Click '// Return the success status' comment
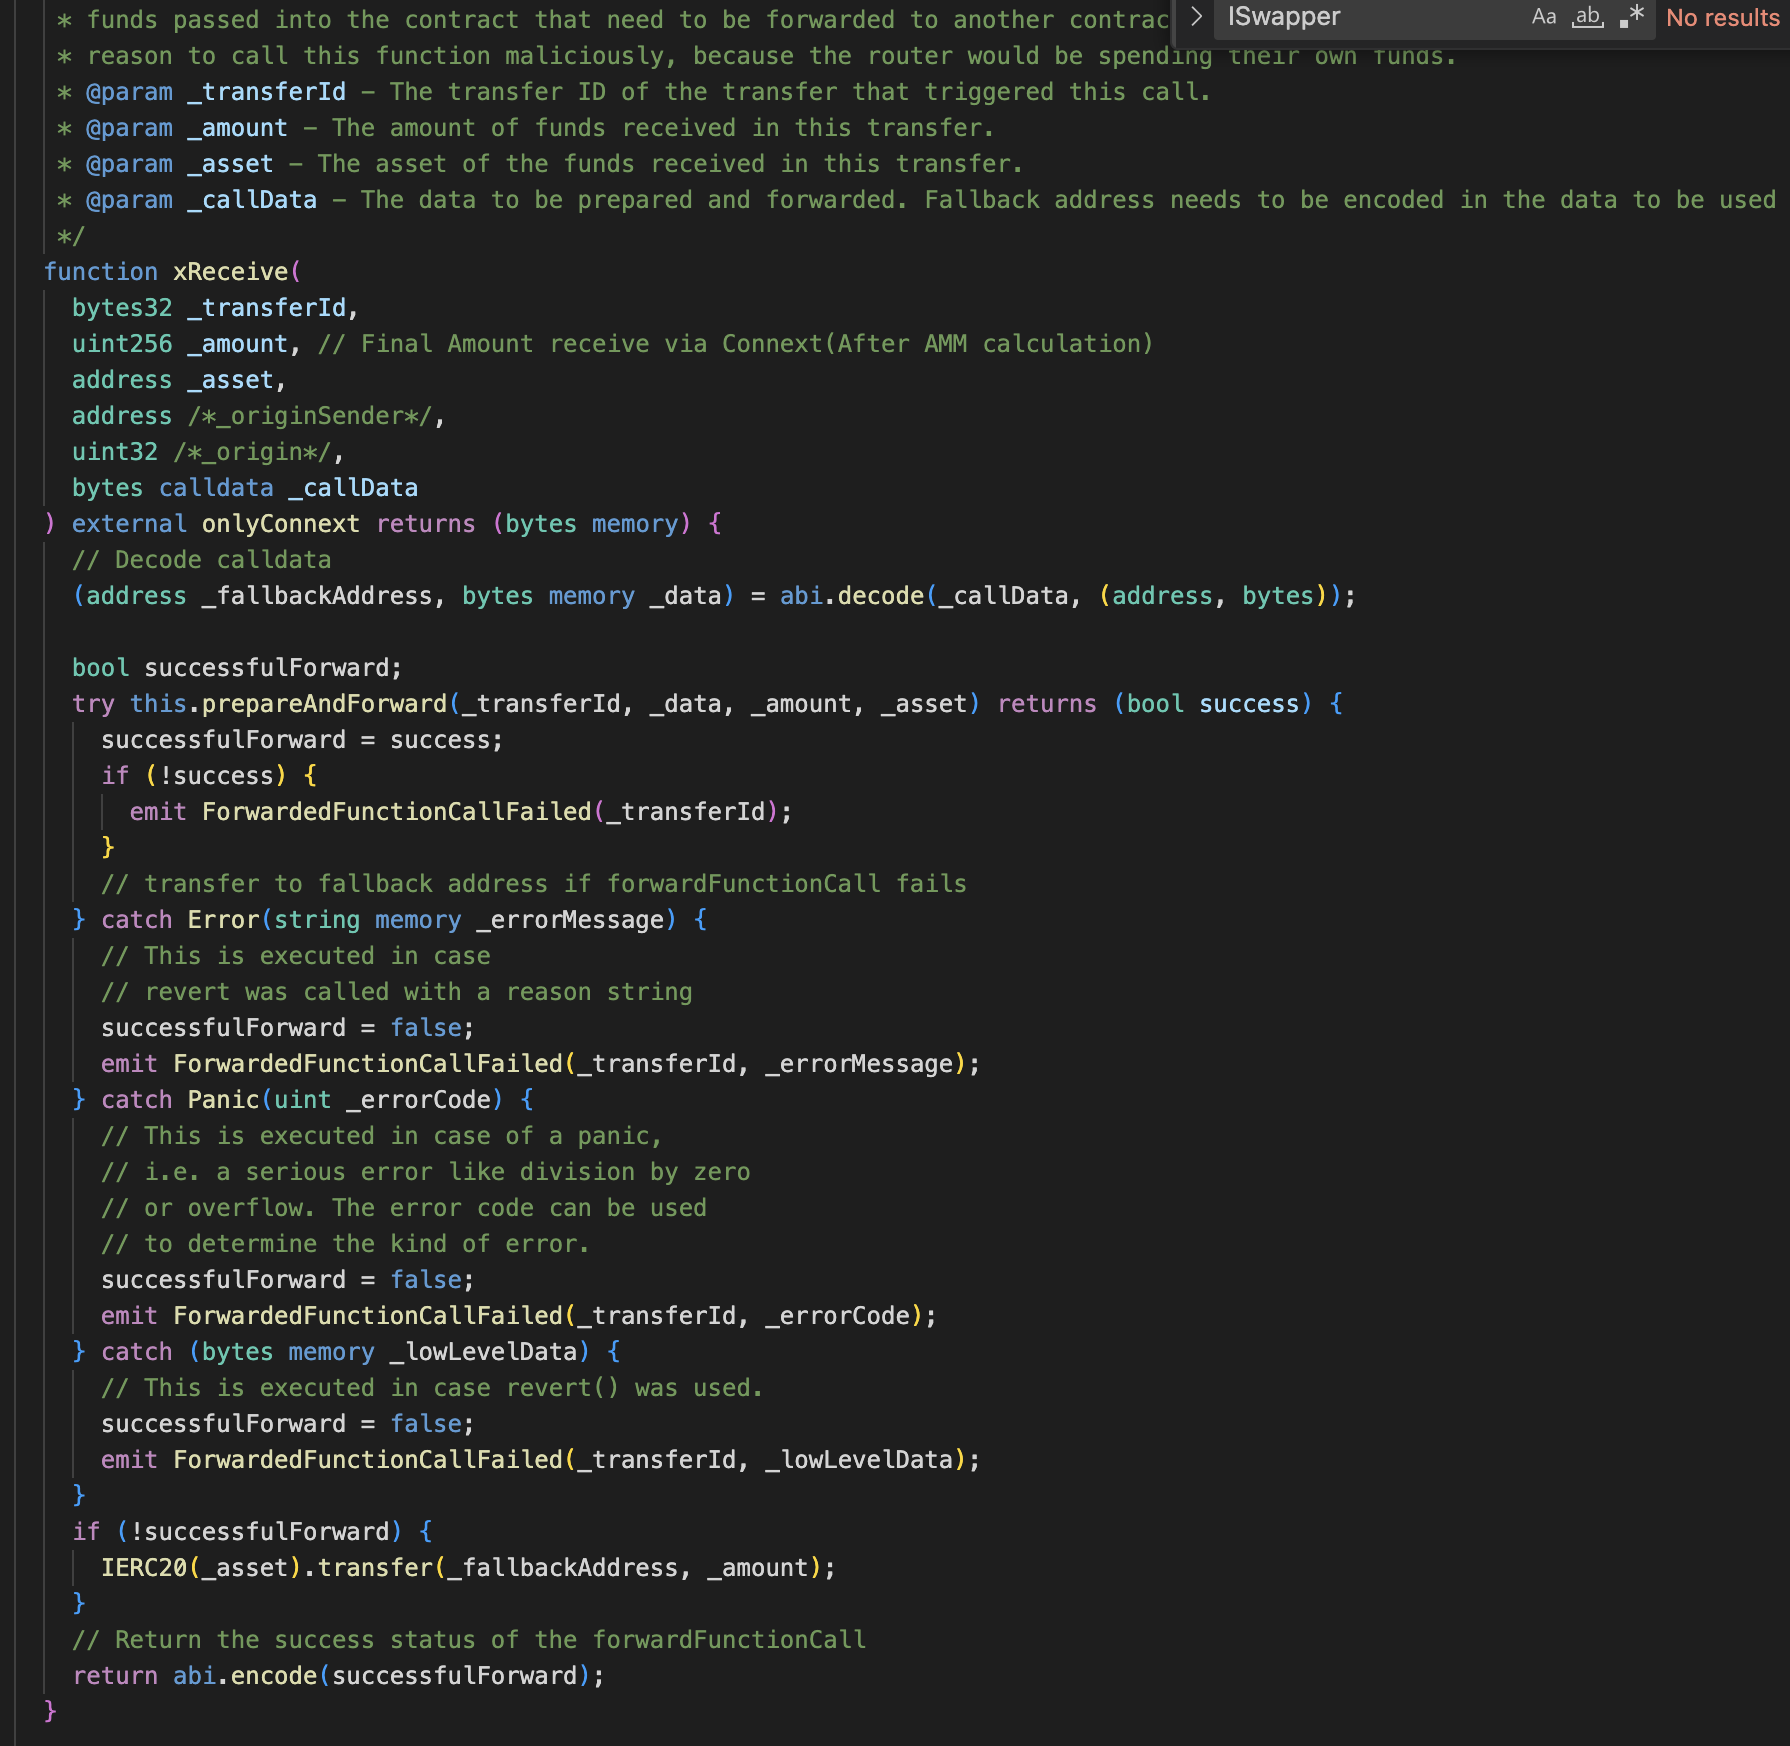The height and width of the screenshot is (1746, 1790). point(469,1640)
